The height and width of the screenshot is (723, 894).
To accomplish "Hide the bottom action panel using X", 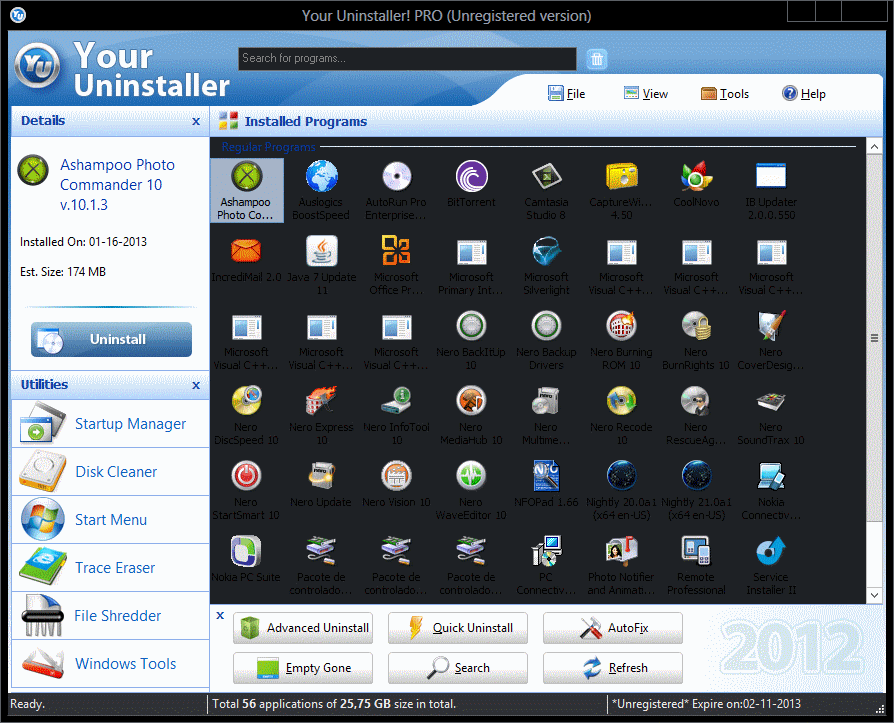I will coord(220,616).
